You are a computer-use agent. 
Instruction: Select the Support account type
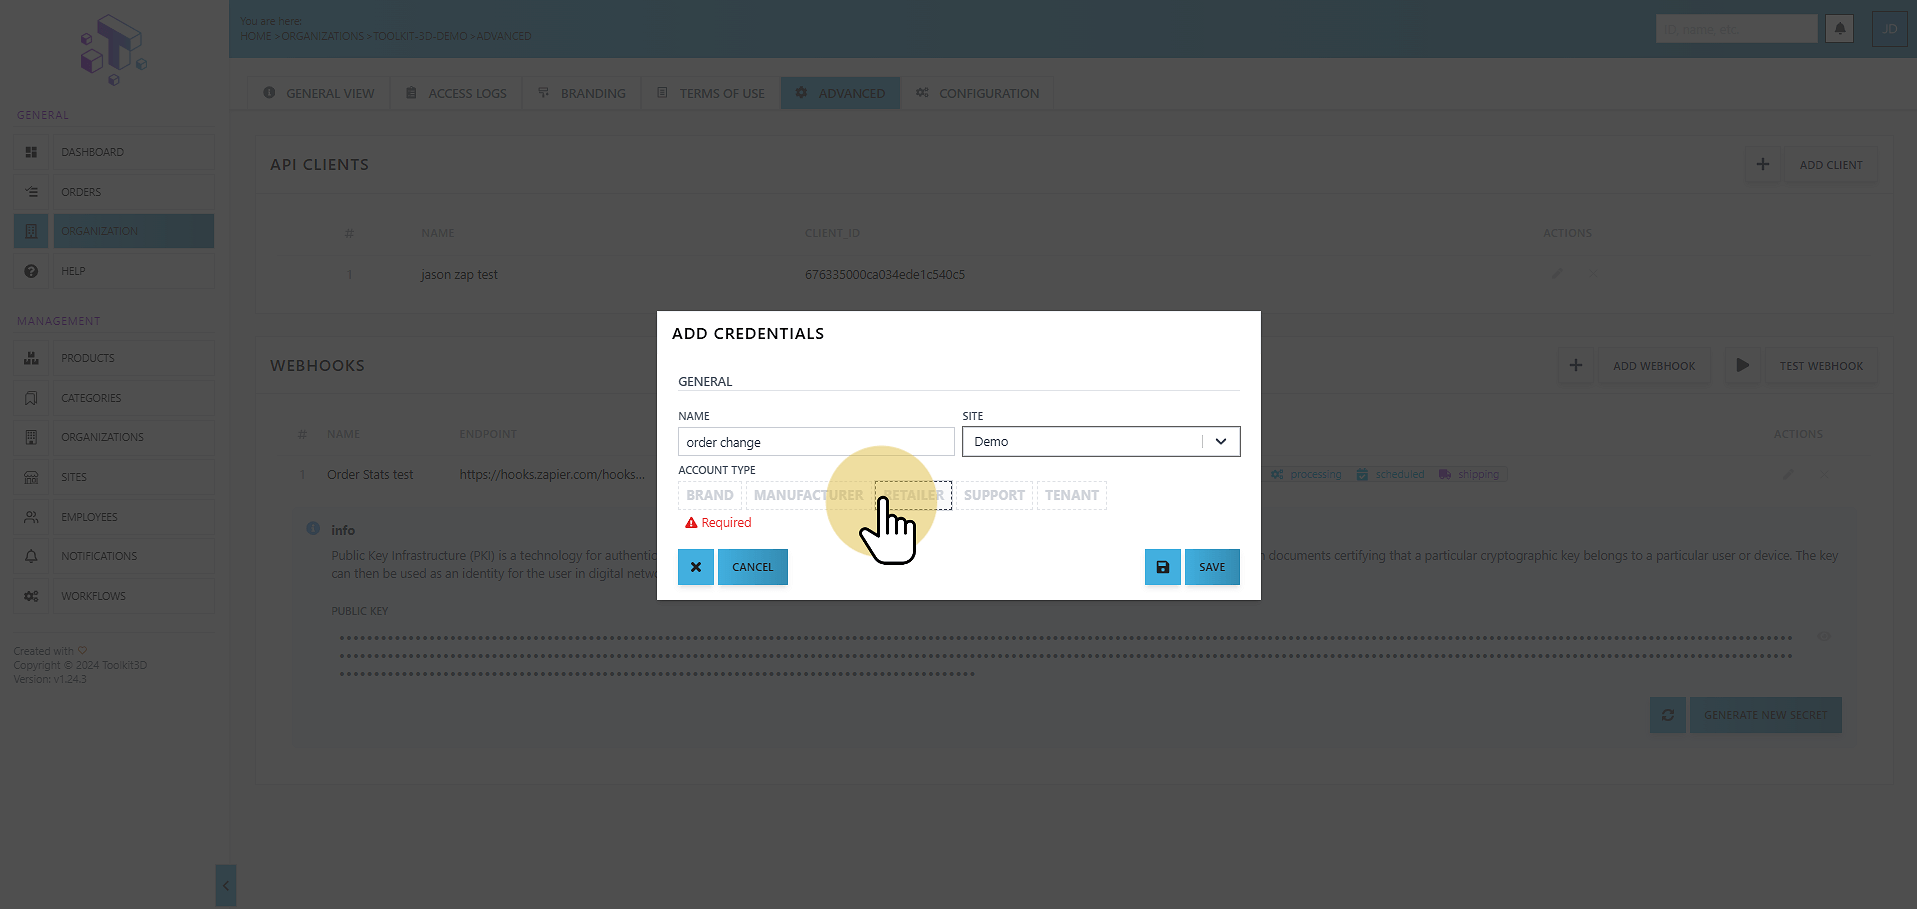coord(994,495)
